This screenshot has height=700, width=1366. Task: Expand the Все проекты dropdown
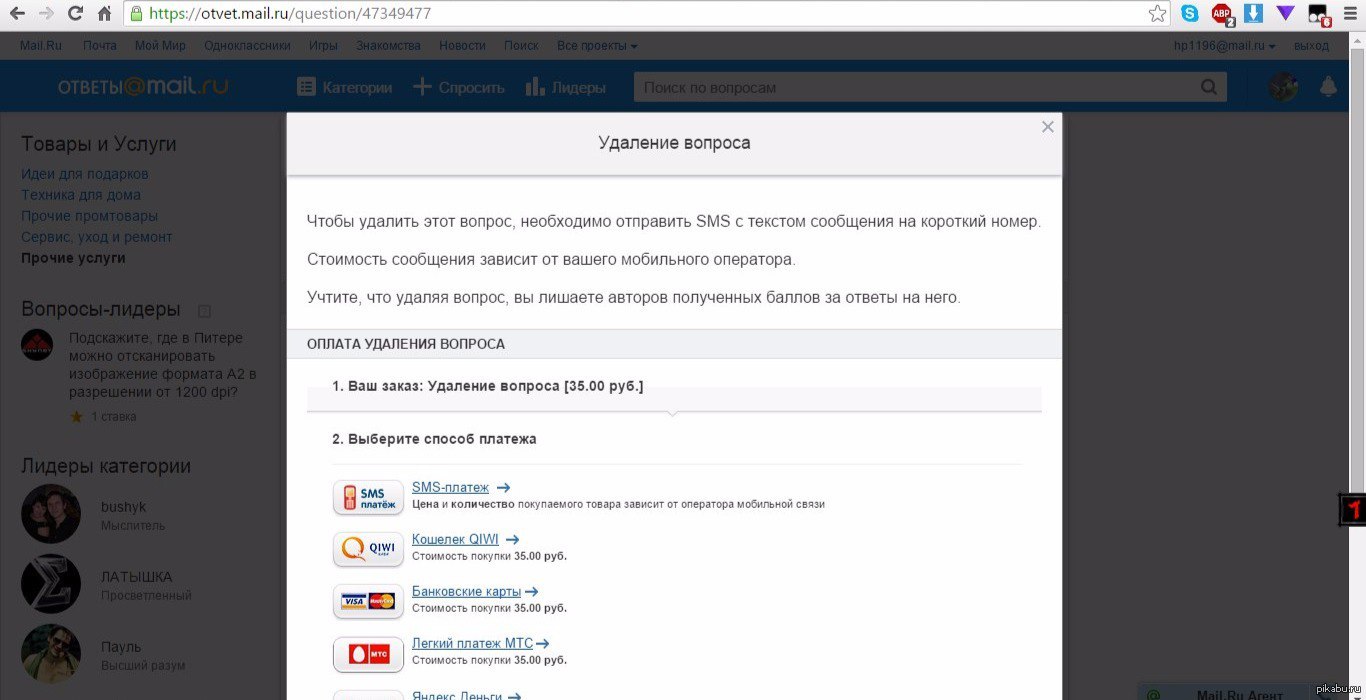tap(597, 46)
